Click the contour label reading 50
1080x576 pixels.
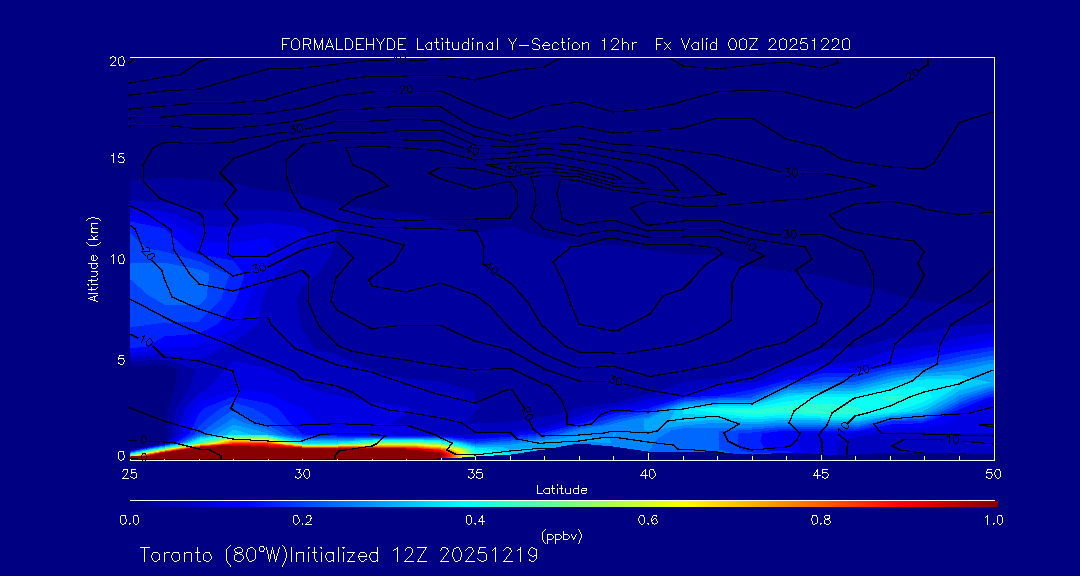(514, 169)
